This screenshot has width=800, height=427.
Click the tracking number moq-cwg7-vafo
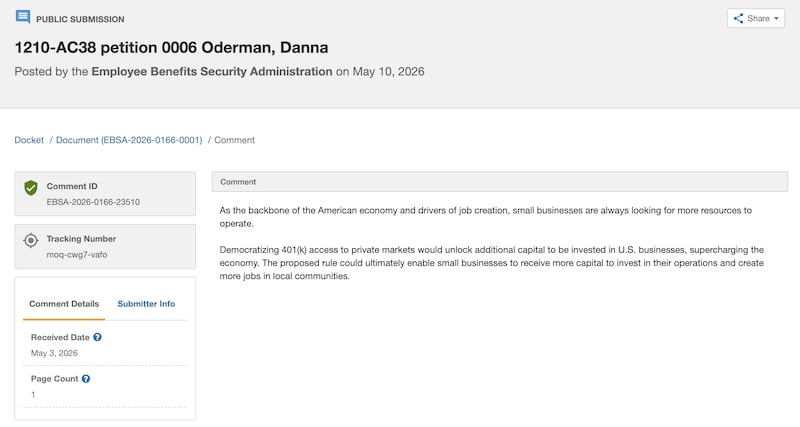(x=77, y=255)
